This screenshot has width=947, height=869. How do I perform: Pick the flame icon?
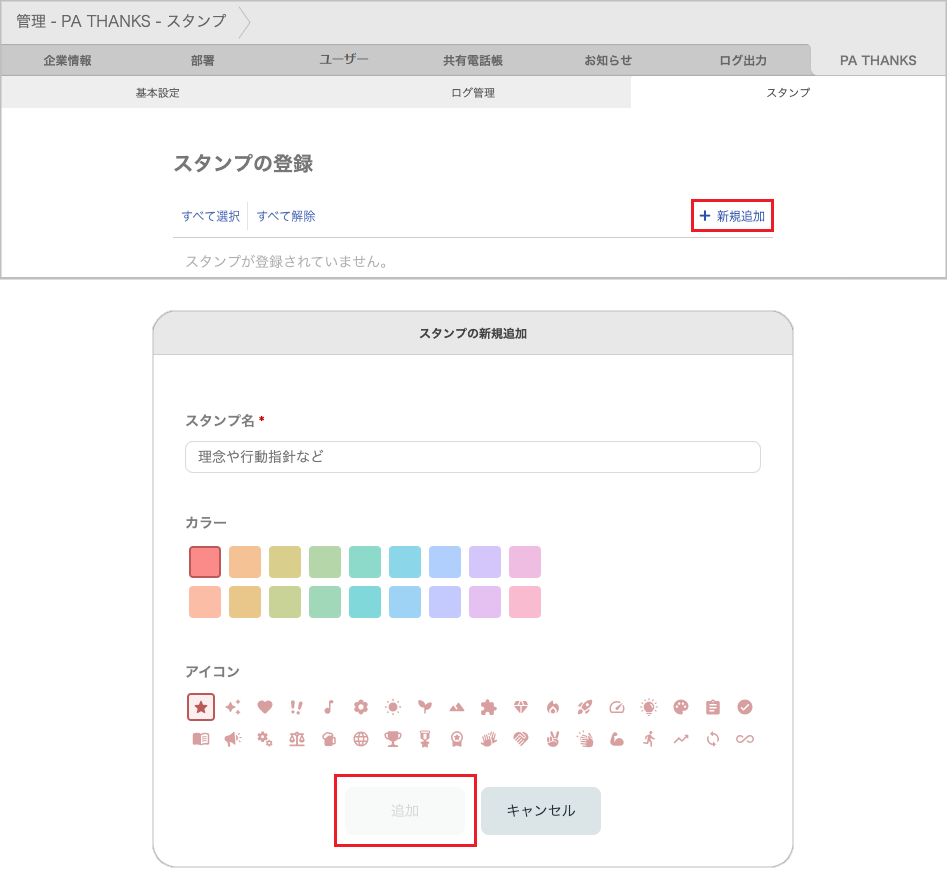coord(553,707)
